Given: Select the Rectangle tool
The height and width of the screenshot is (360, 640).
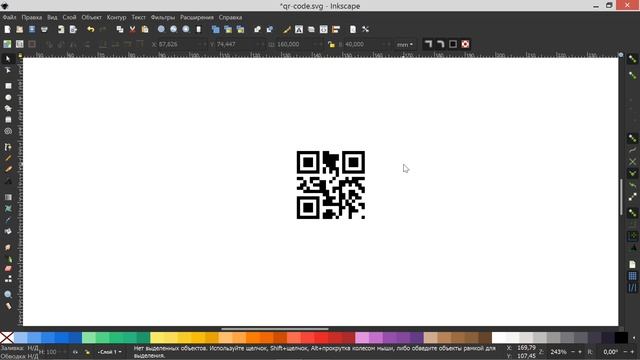Looking at the screenshot, I should [x=8, y=86].
